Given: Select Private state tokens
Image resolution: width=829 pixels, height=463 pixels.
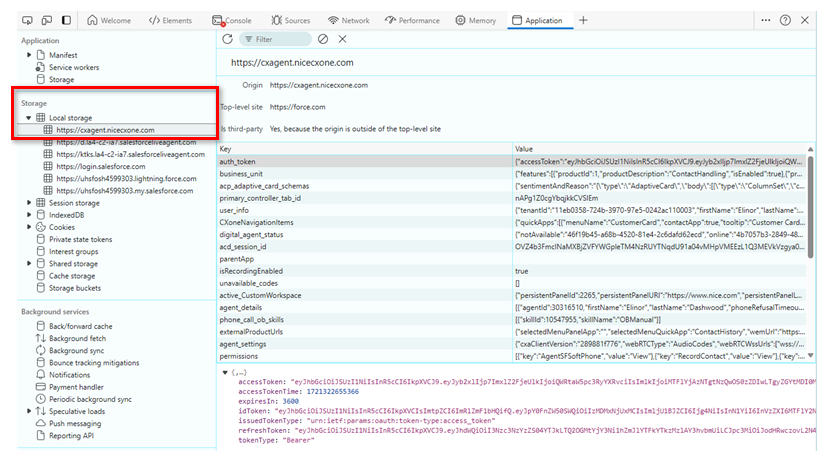Looking at the screenshot, I should [80, 239].
